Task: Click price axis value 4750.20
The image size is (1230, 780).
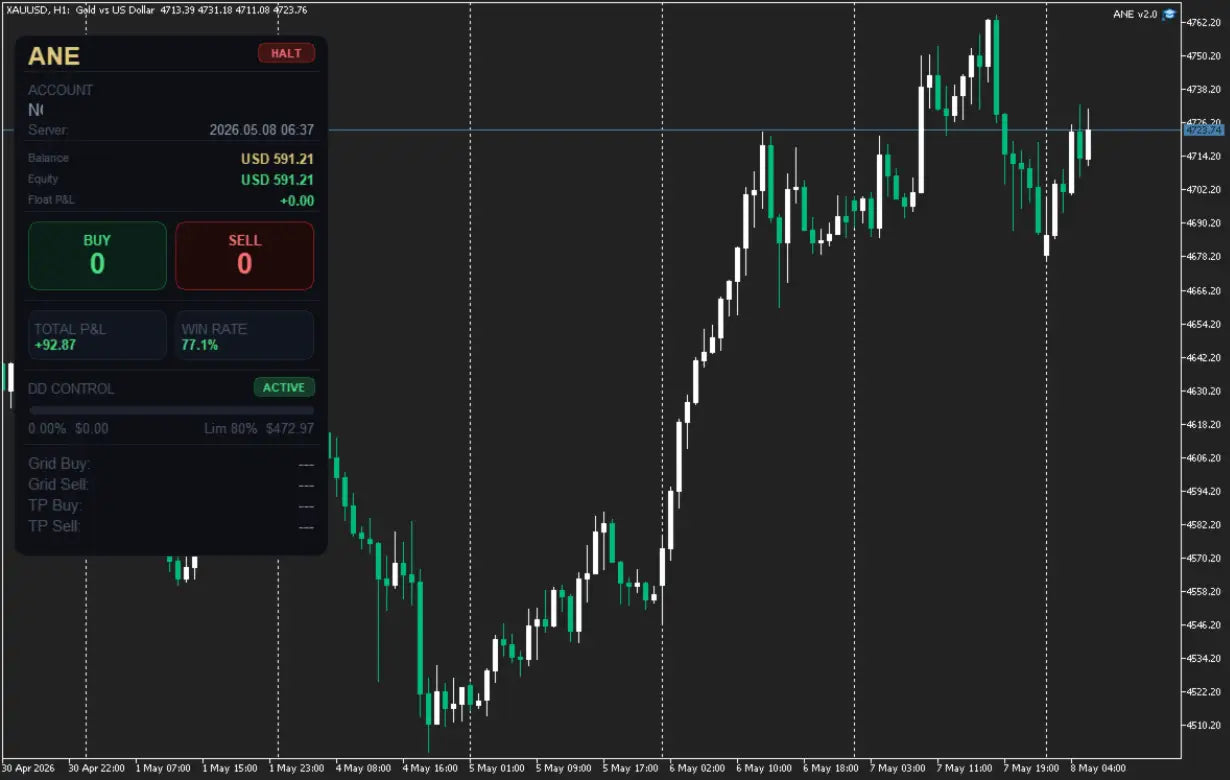Action: point(1203,56)
